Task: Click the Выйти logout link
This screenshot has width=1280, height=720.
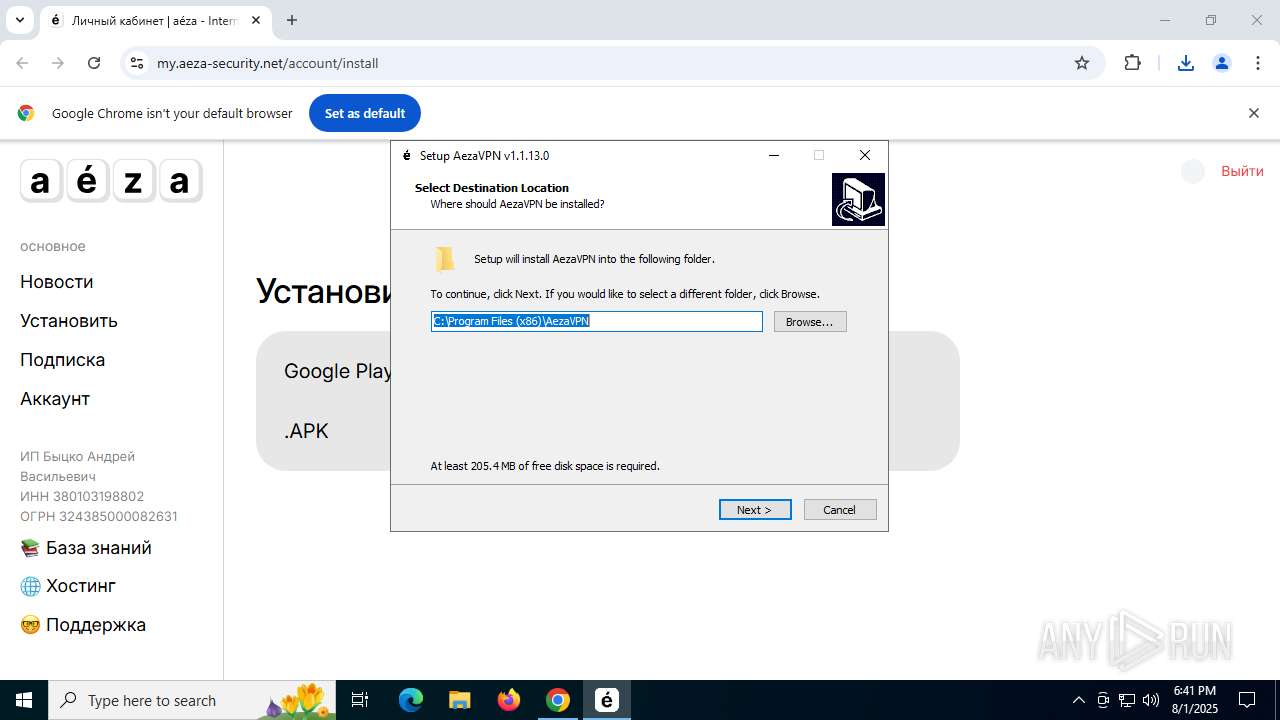Action: pos(1242,171)
